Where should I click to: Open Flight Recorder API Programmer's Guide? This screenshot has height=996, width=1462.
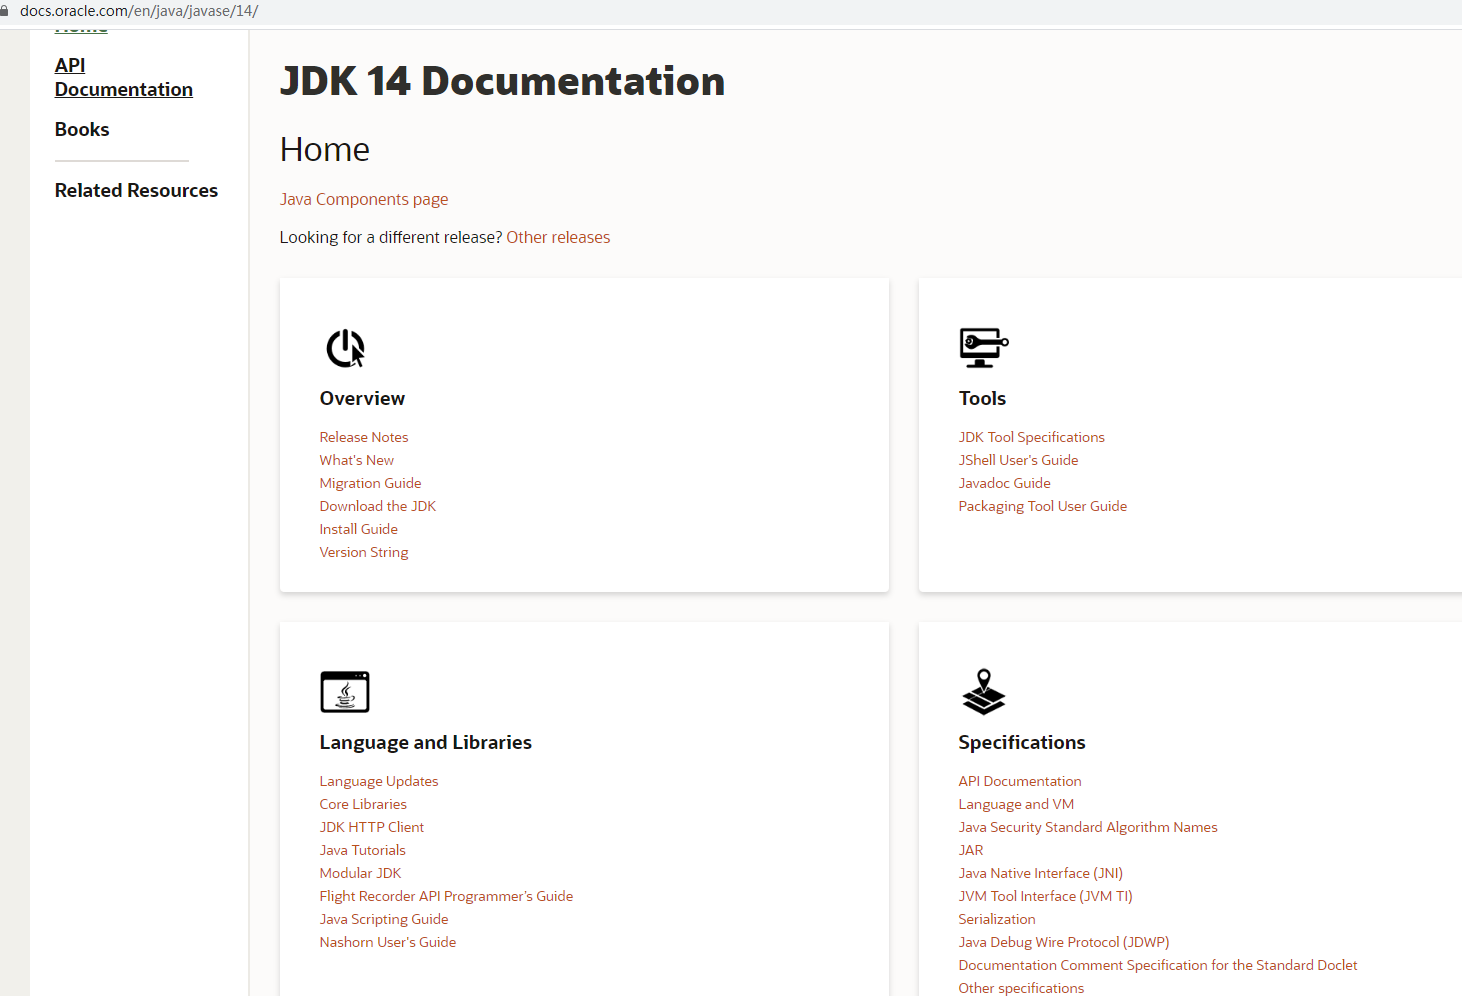[446, 896]
